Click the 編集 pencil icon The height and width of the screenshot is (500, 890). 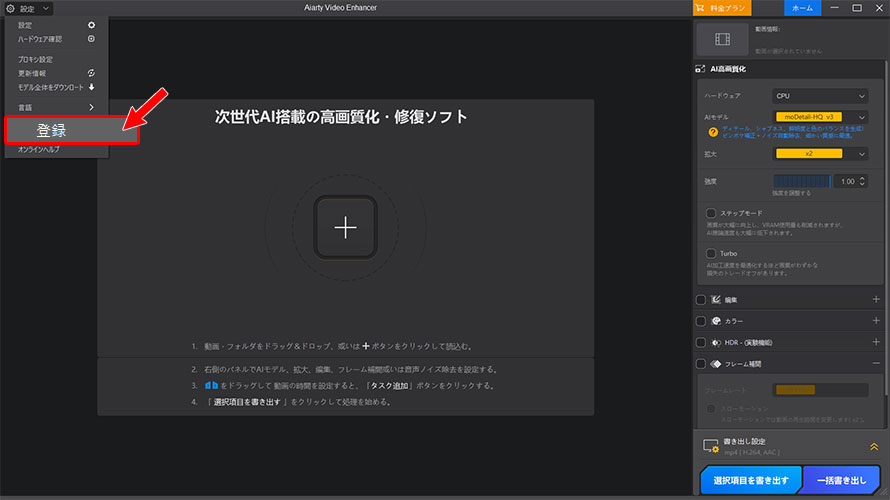click(x=716, y=300)
